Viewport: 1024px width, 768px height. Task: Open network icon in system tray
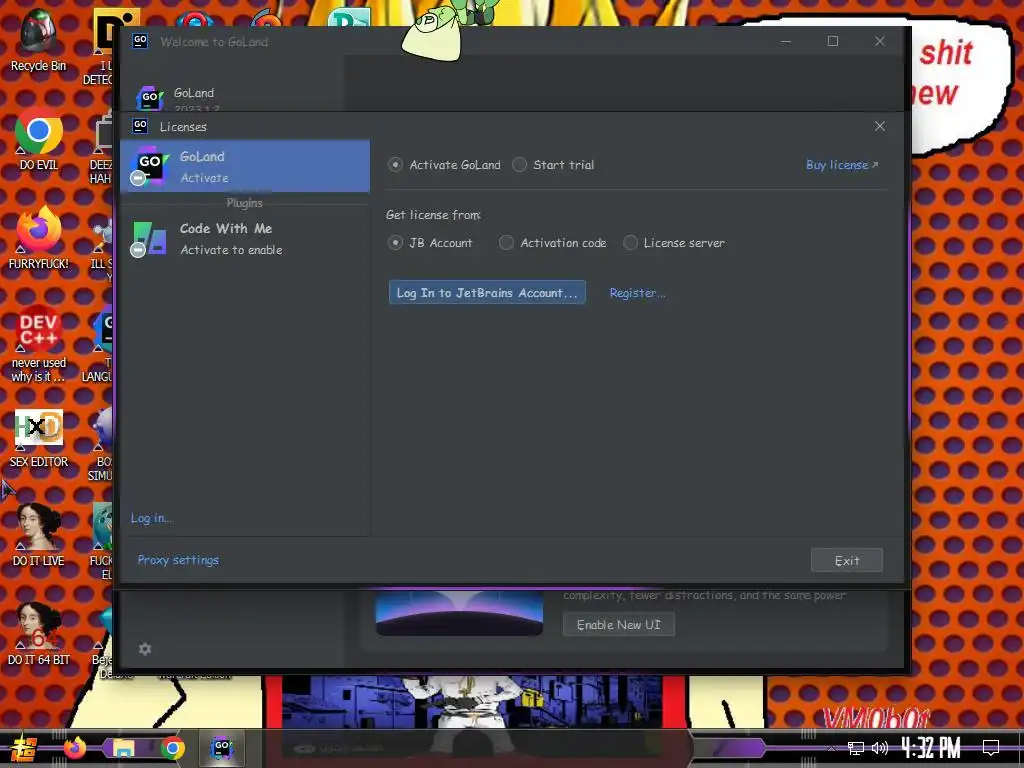[856, 748]
